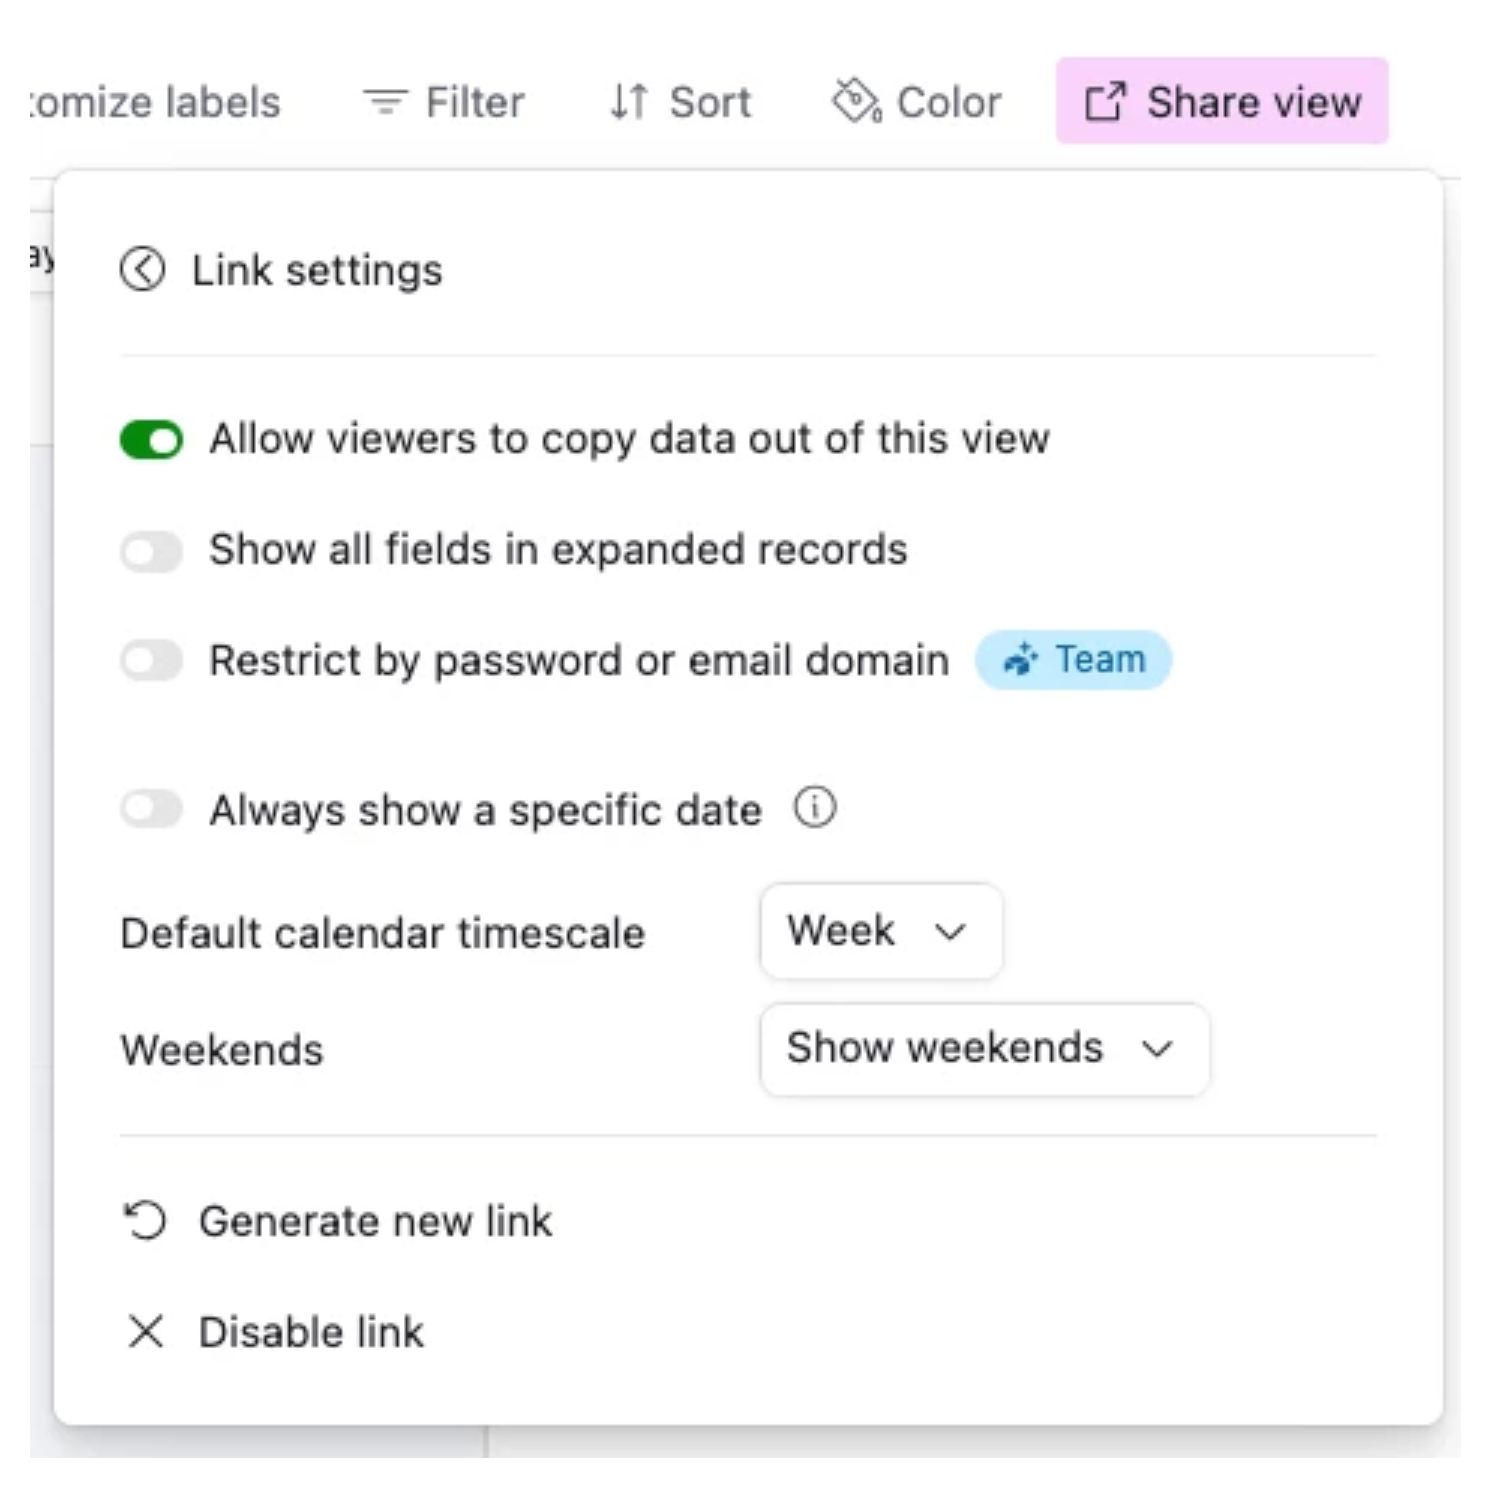The image size is (1491, 1488).
Task: Click the Sort arrows icon
Action: pyautogui.click(x=626, y=101)
